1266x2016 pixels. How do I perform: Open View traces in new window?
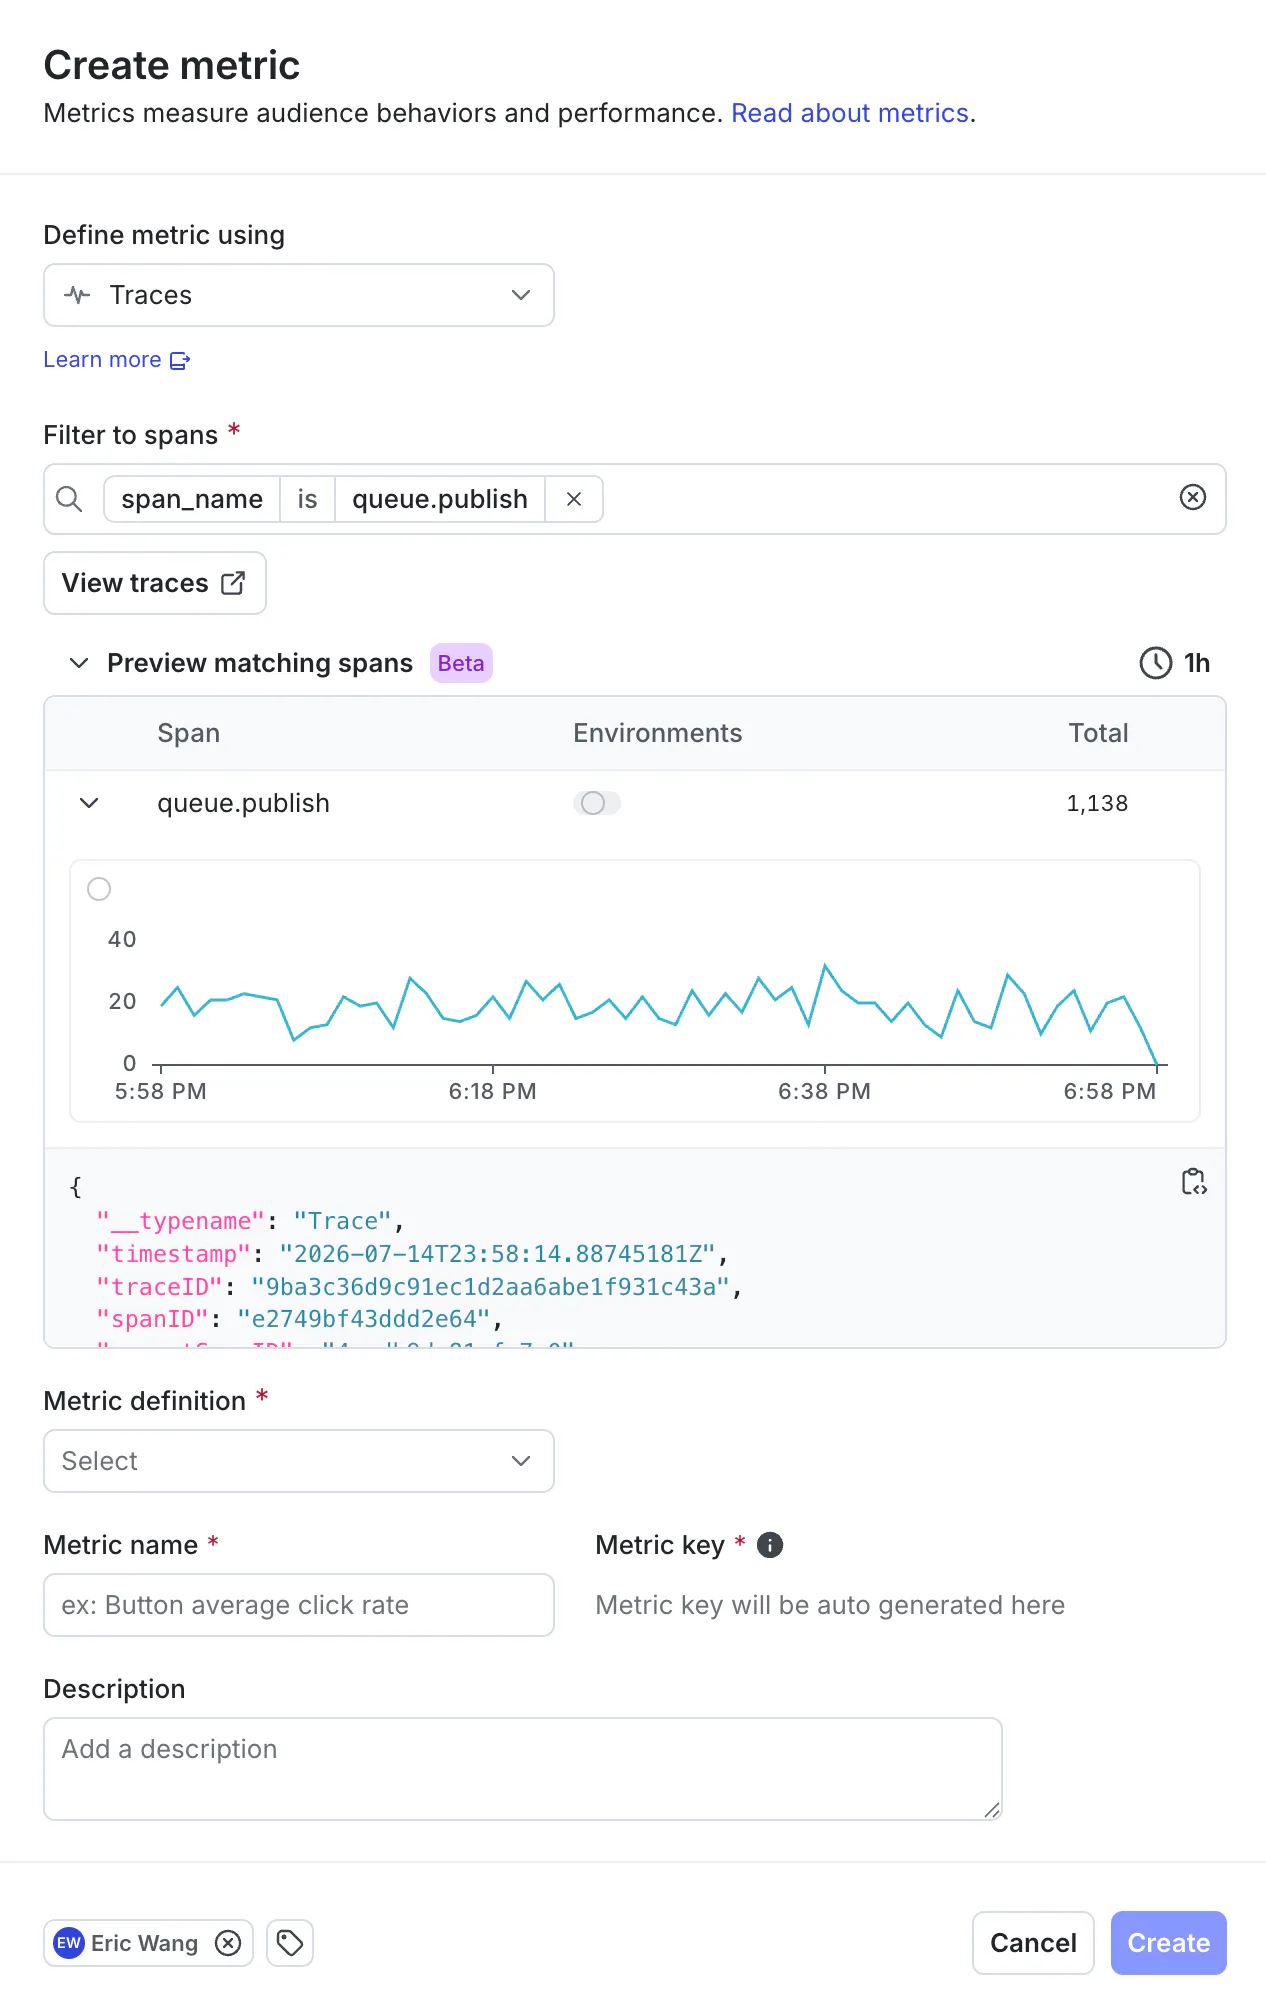[155, 583]
